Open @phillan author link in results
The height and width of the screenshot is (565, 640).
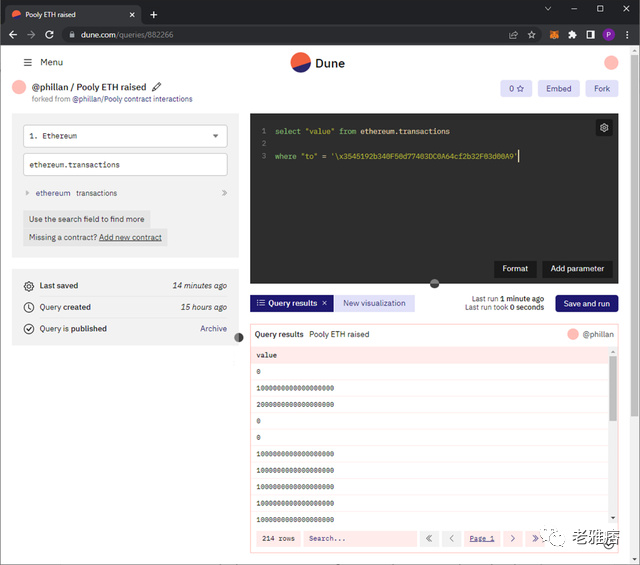click(x=598, y=334)
